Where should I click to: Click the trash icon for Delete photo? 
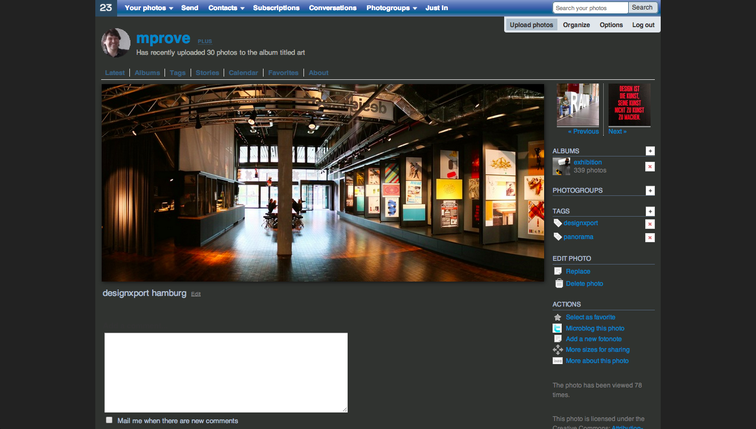pyautogui.click(x=559, y=283)
